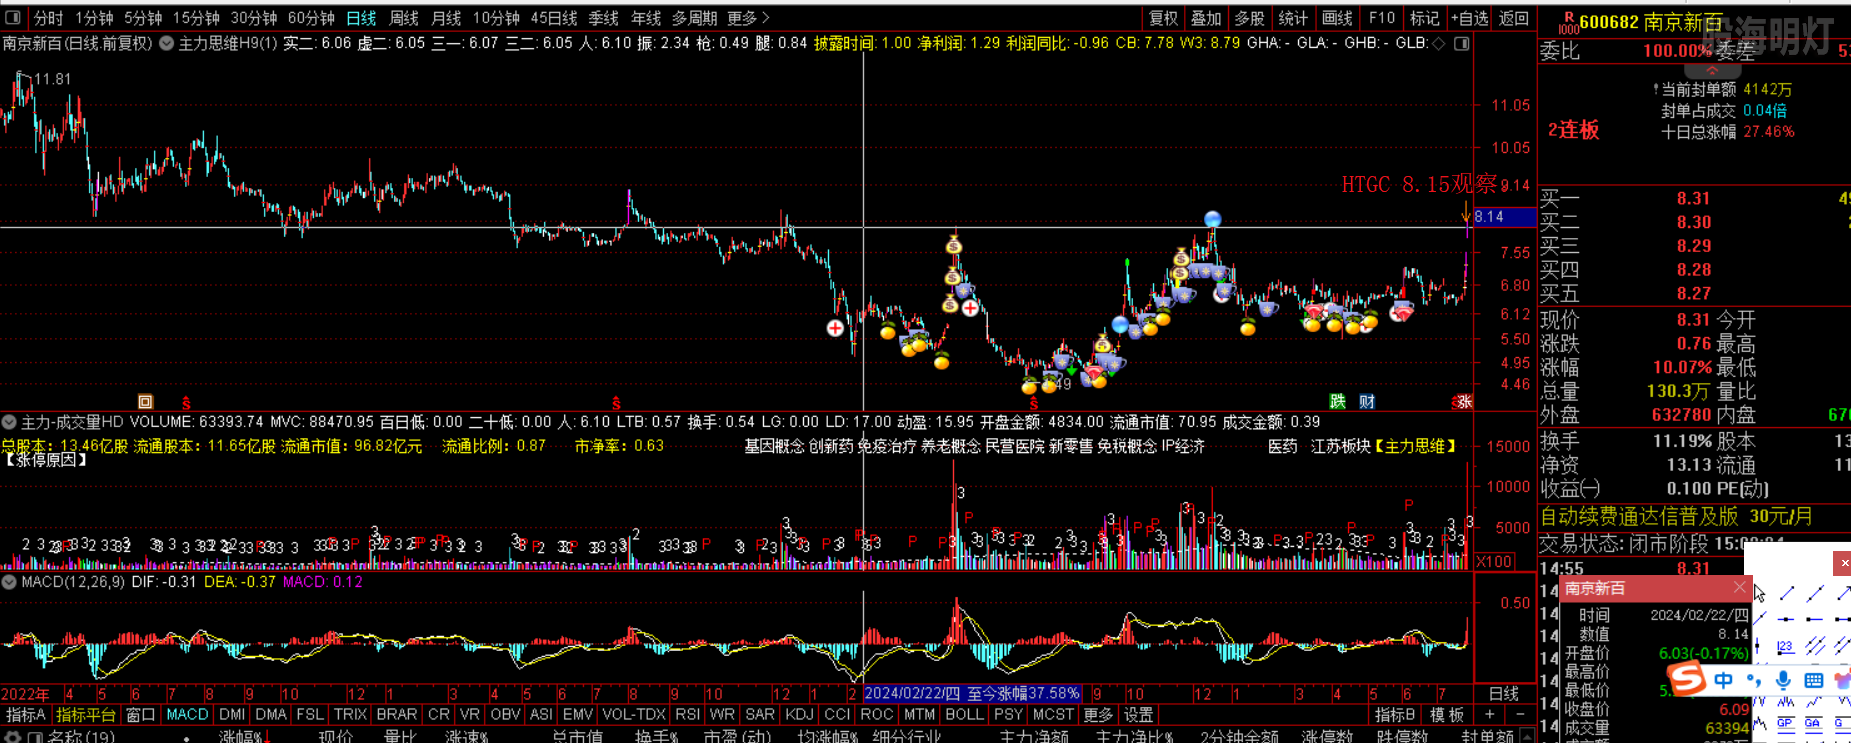Viewport: 1851px width, 743px height.
Task: Open MACD indicator settings dropdown arrow
Action: pyautogui.click(x=9, y=582)
